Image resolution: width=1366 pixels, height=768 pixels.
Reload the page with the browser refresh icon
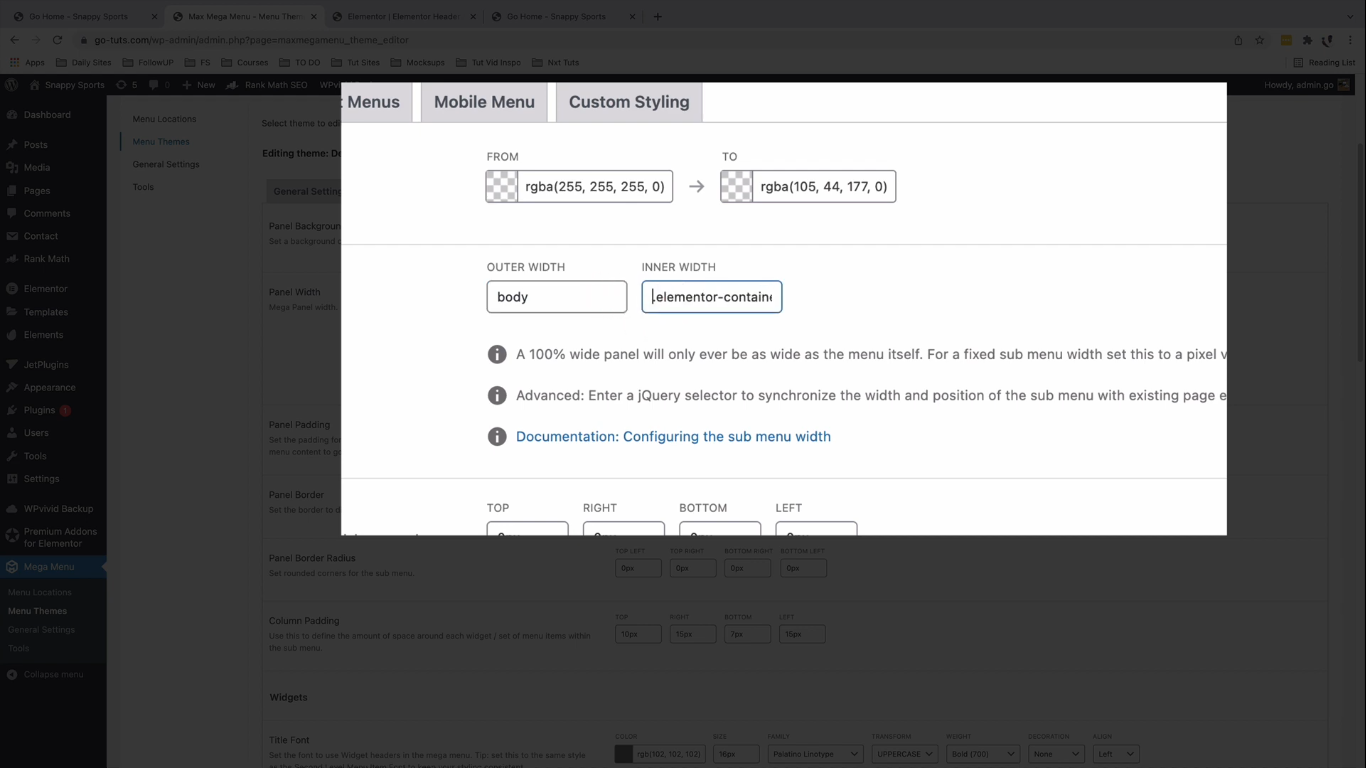click(x=57, y=40)
